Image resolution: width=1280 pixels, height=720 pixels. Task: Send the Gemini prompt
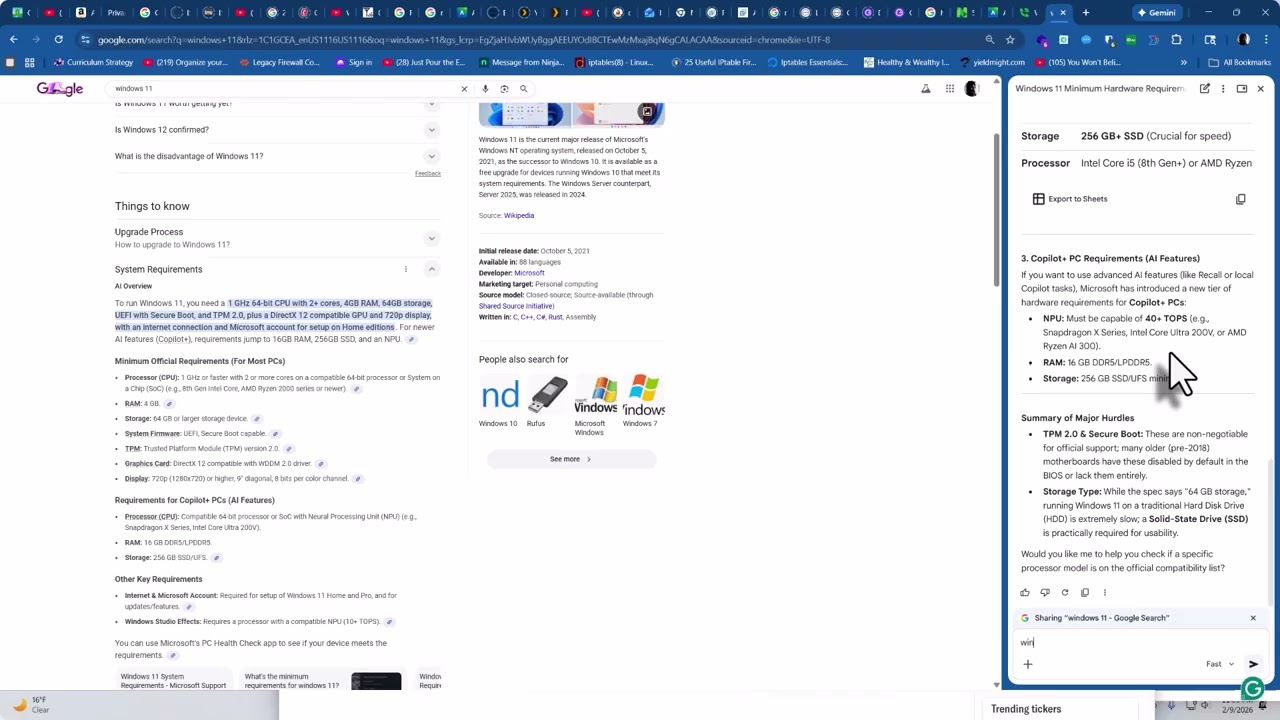1253,664
